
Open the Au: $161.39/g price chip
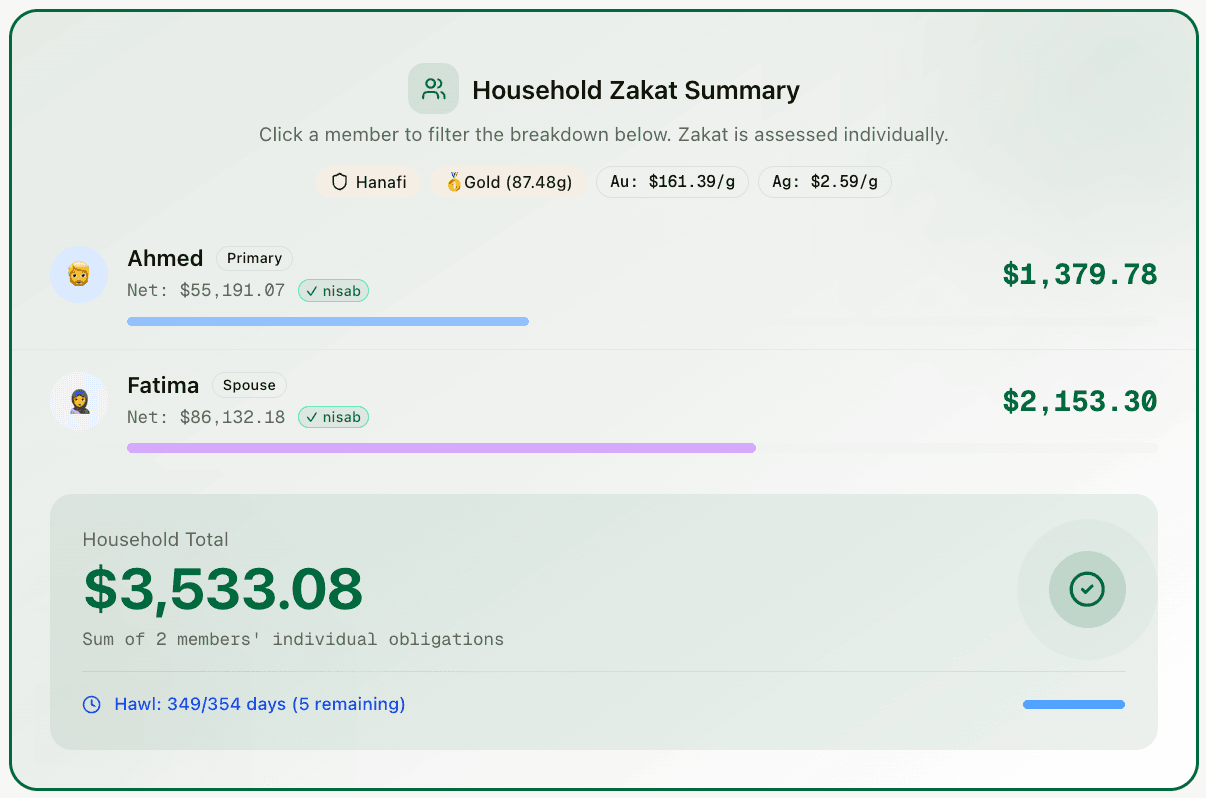(672, 181)
